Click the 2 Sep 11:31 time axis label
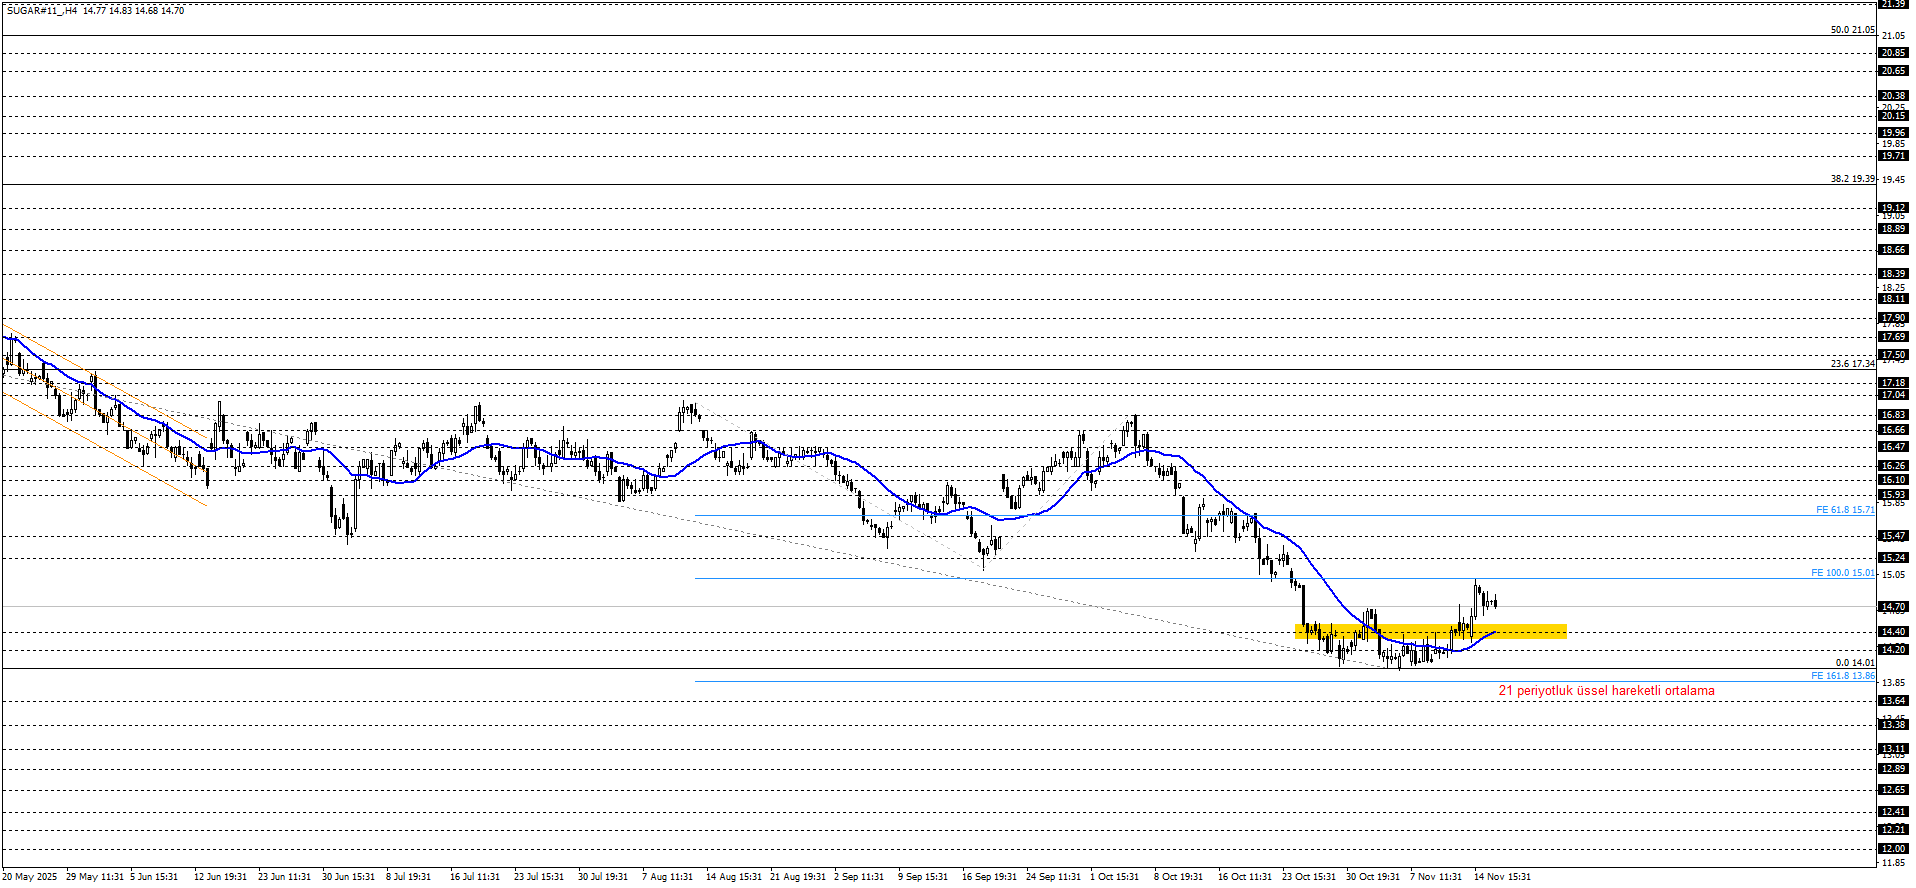Screen dimensions: 1916x888 click(859, 877)
